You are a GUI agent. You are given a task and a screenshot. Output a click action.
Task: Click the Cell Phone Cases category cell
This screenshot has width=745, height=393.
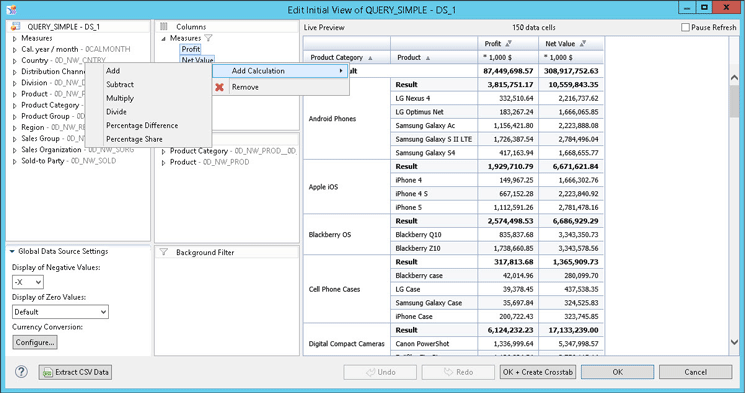(346, 289)
